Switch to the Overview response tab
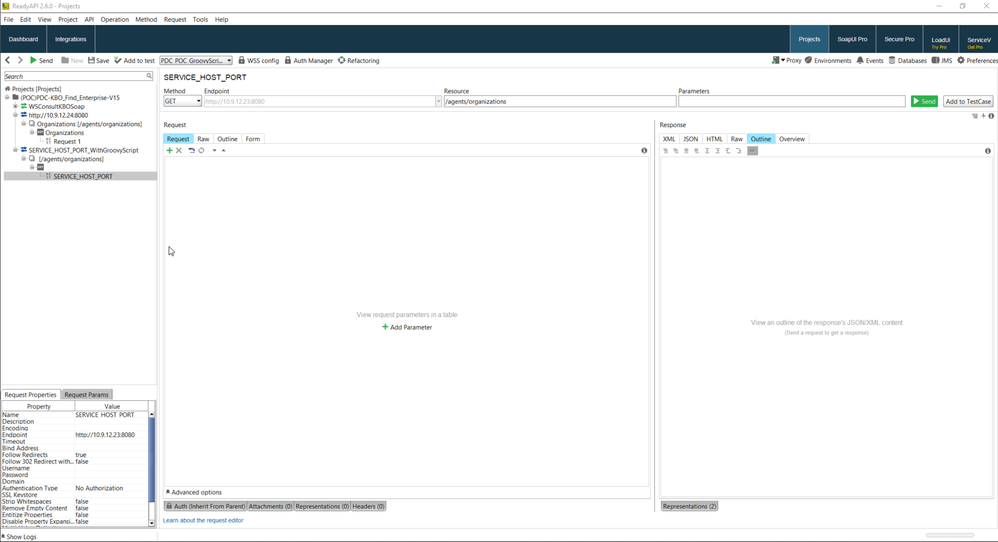Image resolution: width=998 pixels, height=542 pixels. click(792, 139)
